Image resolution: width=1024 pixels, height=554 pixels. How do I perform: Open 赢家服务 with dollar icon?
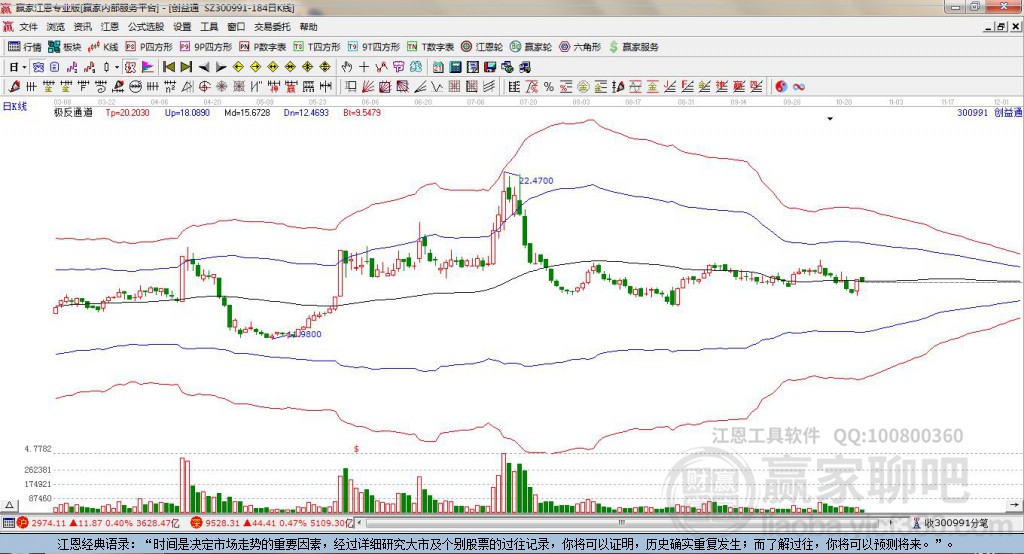633,47
